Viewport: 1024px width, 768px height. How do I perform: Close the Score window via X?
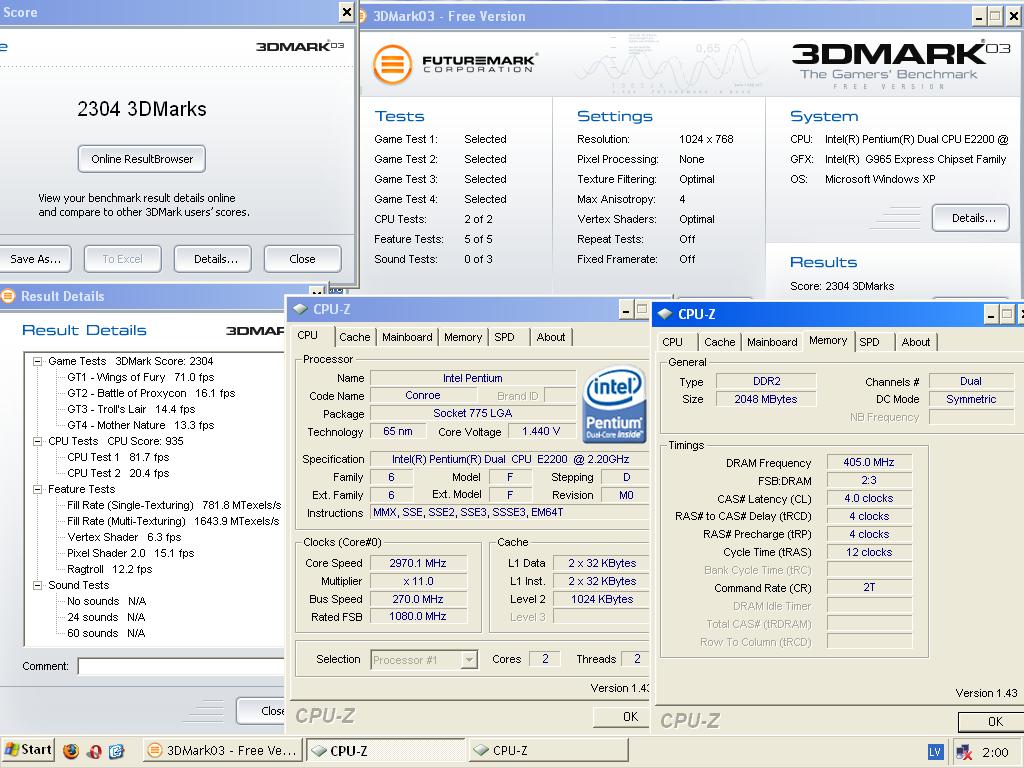(347, 12)
